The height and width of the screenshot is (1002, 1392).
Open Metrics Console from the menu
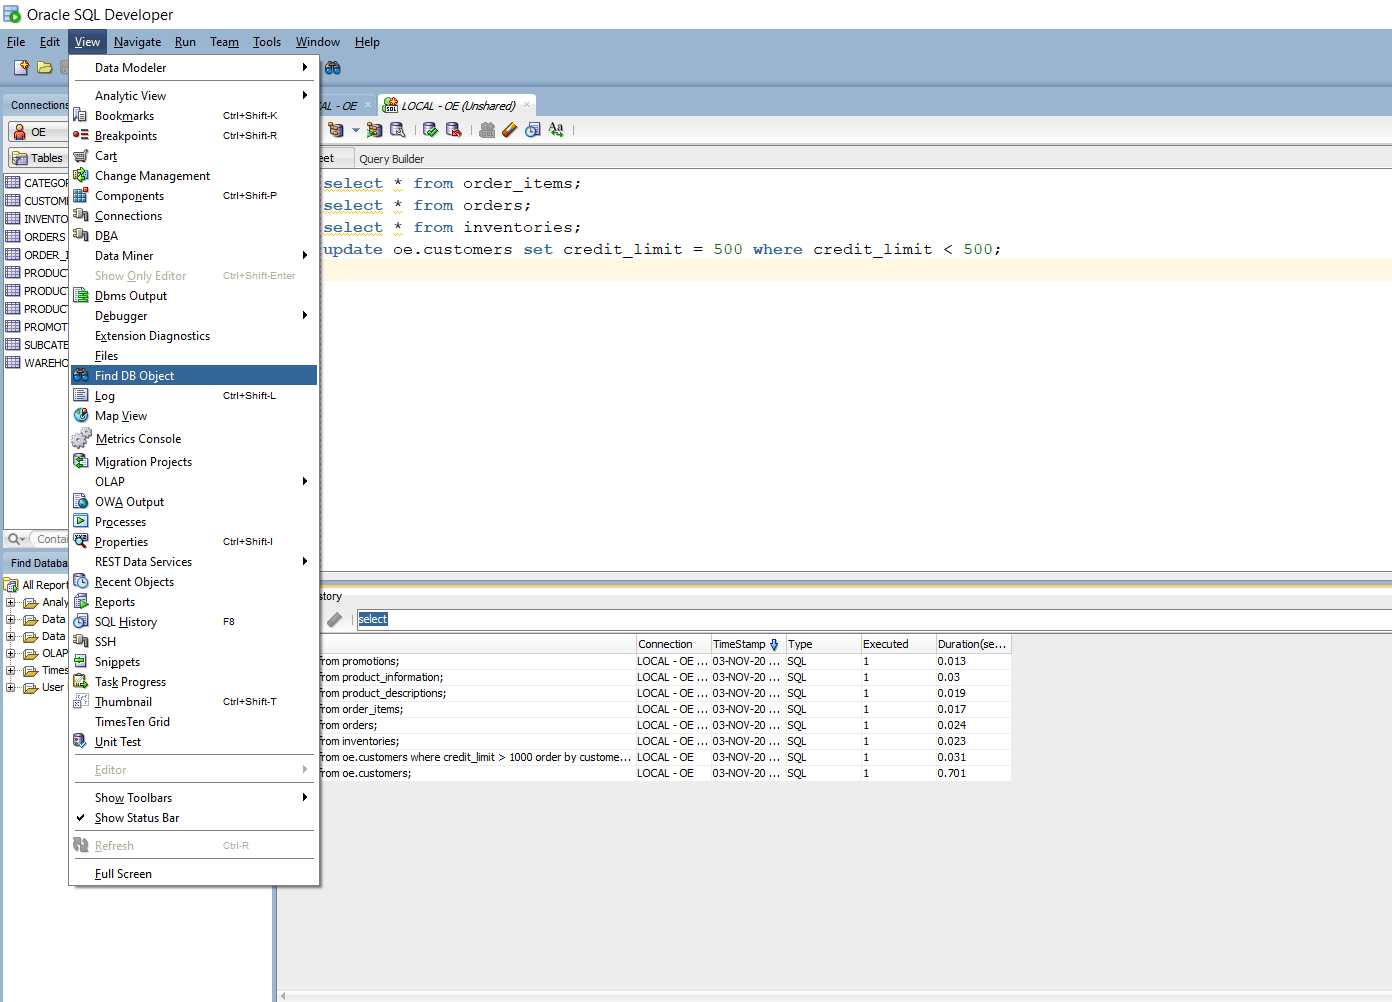(x=194, y=439)
